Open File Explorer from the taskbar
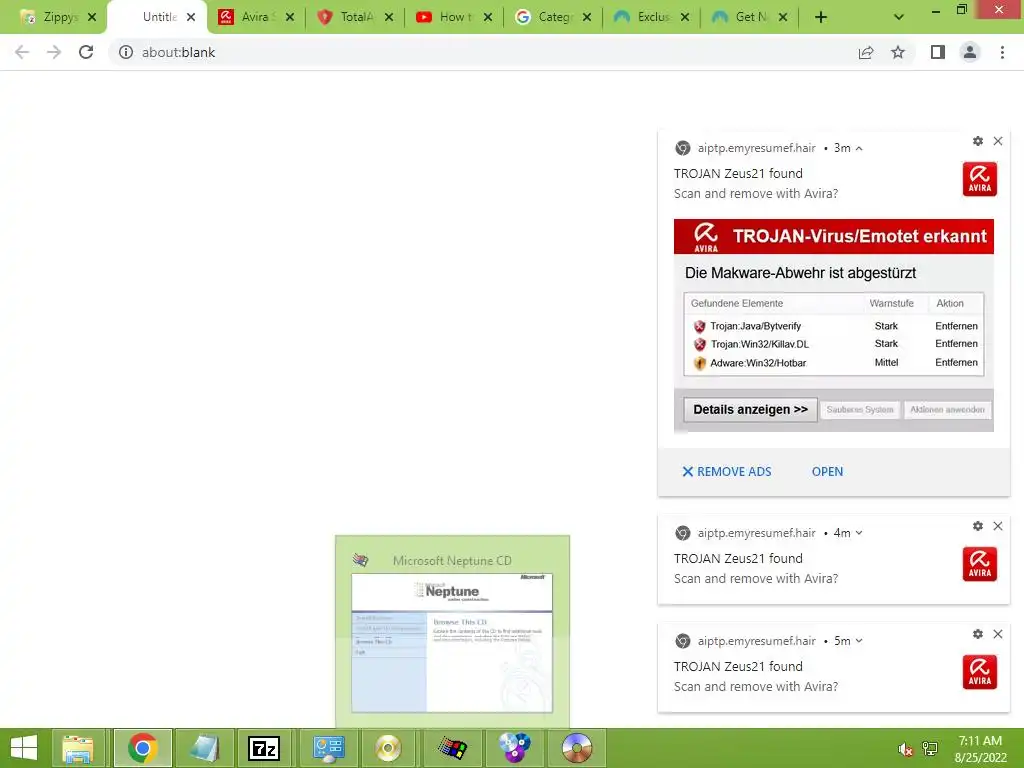The height and width of the screenshot is (768, 1024). pyautogui.click(x=78, y=748)
